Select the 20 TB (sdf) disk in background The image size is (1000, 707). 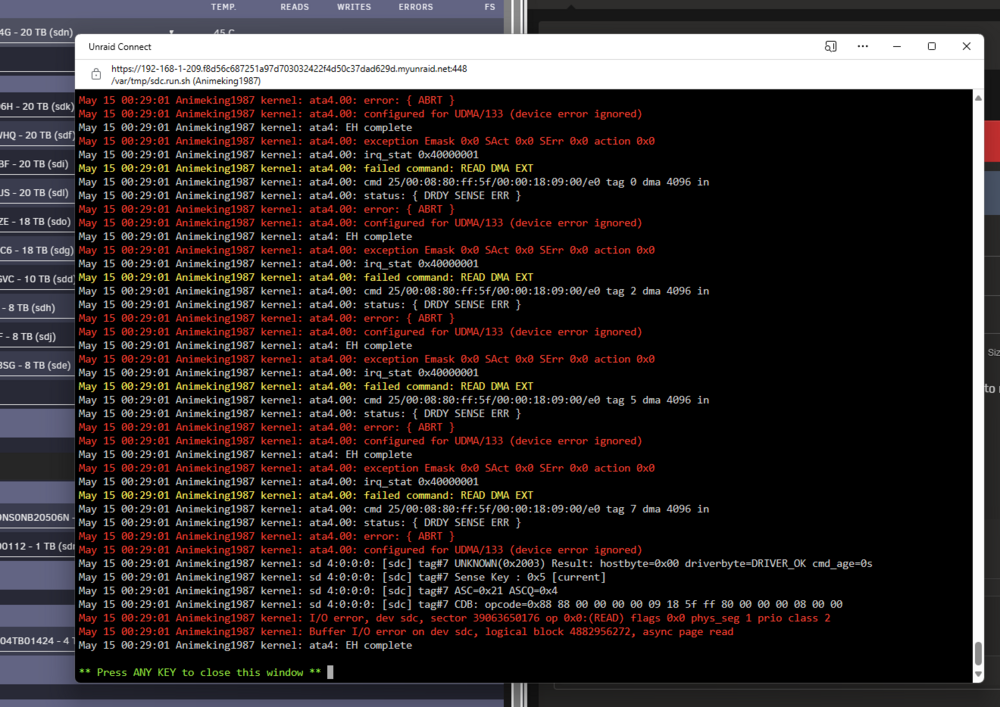(37, 135)
